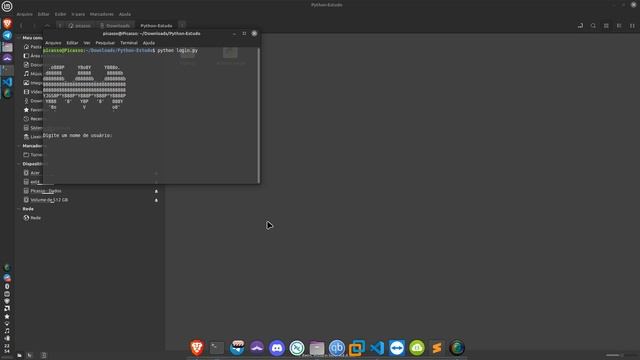
Task: Open the clock in the left panel
Action: pos(7,348)
